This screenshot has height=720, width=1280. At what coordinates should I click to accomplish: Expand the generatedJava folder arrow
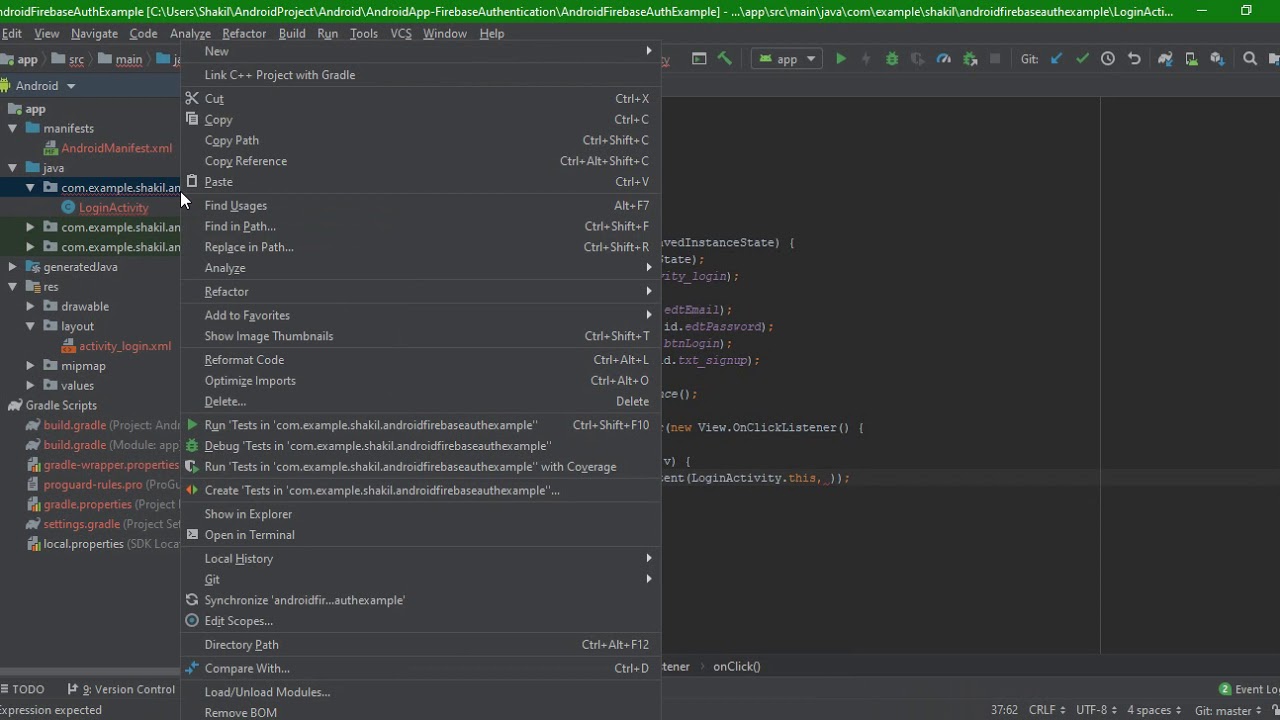point(12,267)
